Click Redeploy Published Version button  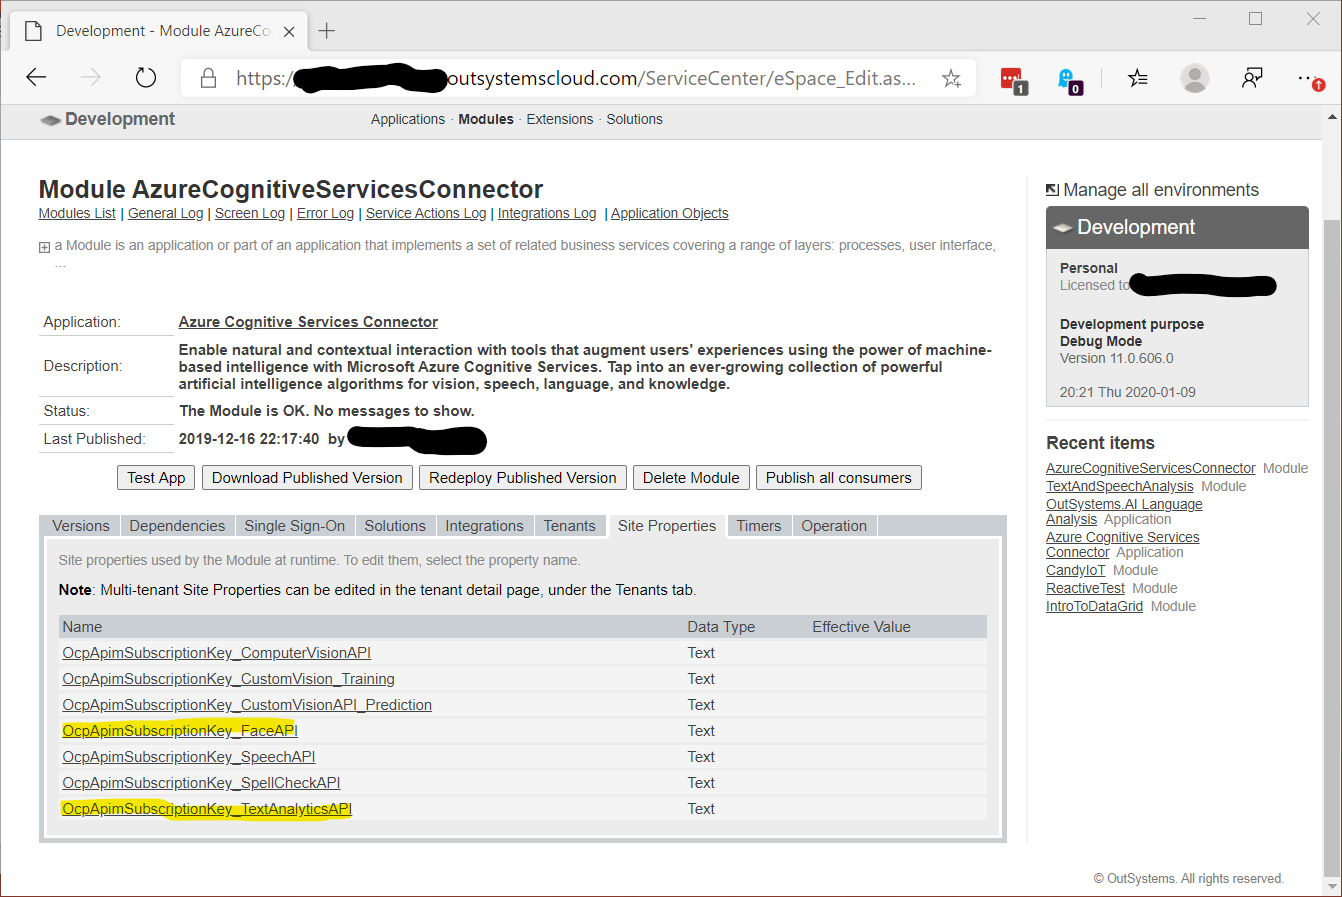tap(523, 478)
